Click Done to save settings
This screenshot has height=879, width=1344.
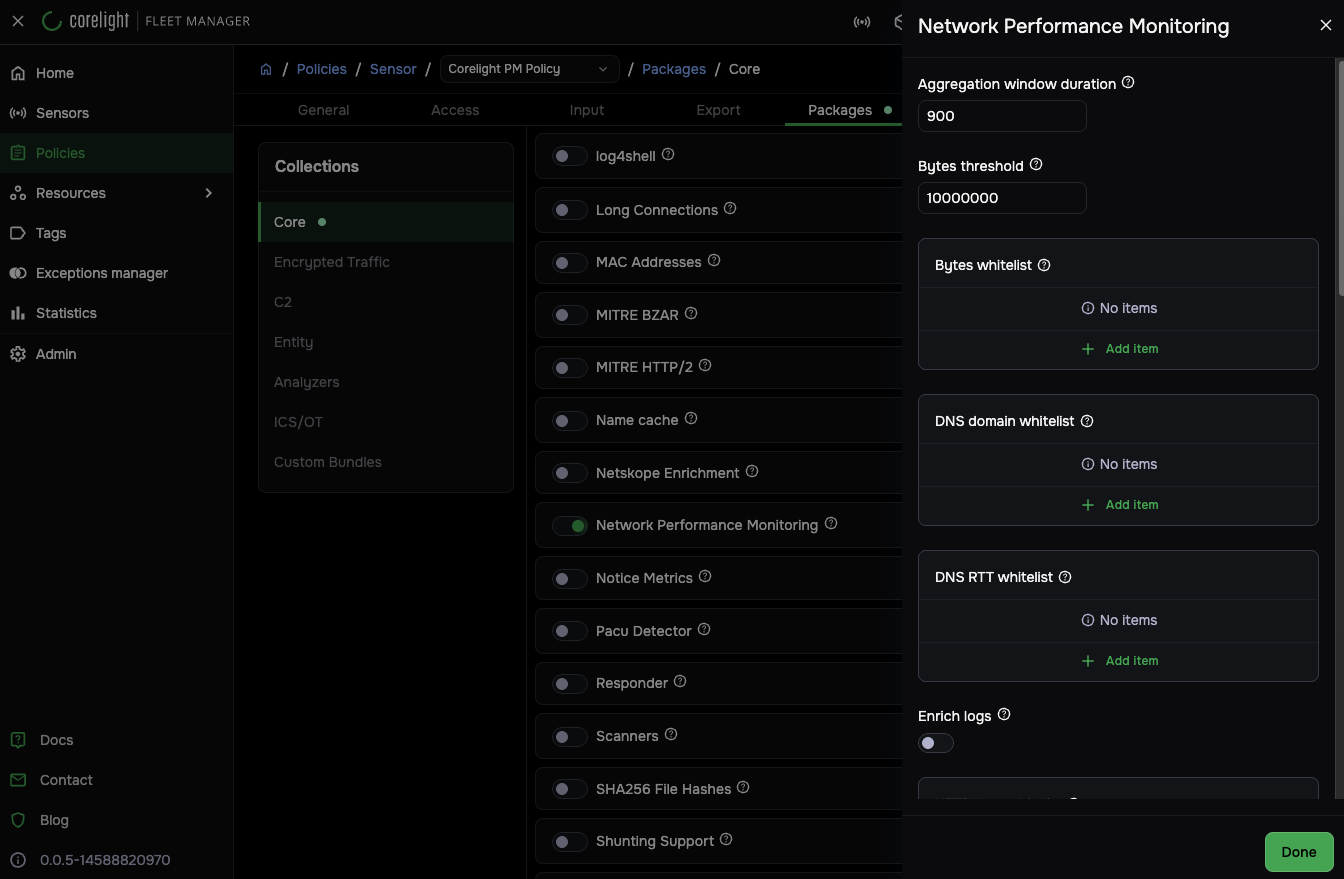[1299, 852]
